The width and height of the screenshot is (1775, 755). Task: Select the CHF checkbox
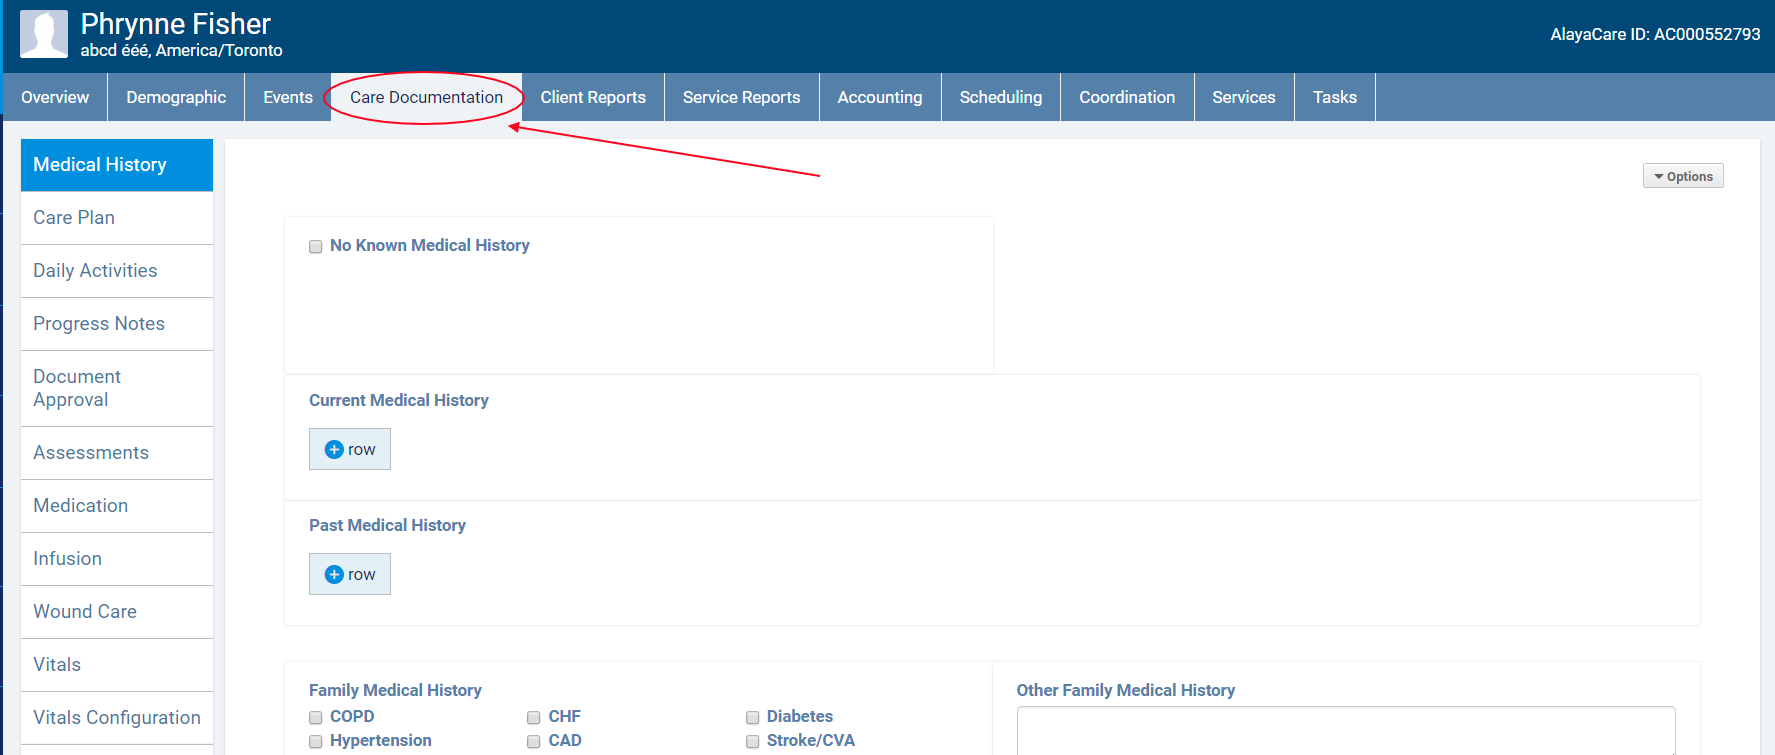click(x=534, y=718)
